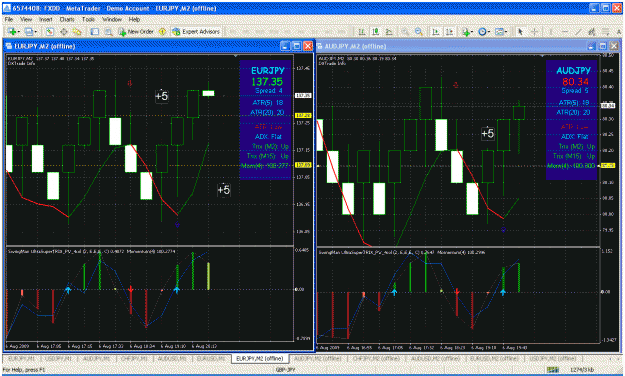Toggle the Data Window crosshair icon
The width and height of the screenshot is (625, 376).
pyautogui.click(x=63, y=31)
